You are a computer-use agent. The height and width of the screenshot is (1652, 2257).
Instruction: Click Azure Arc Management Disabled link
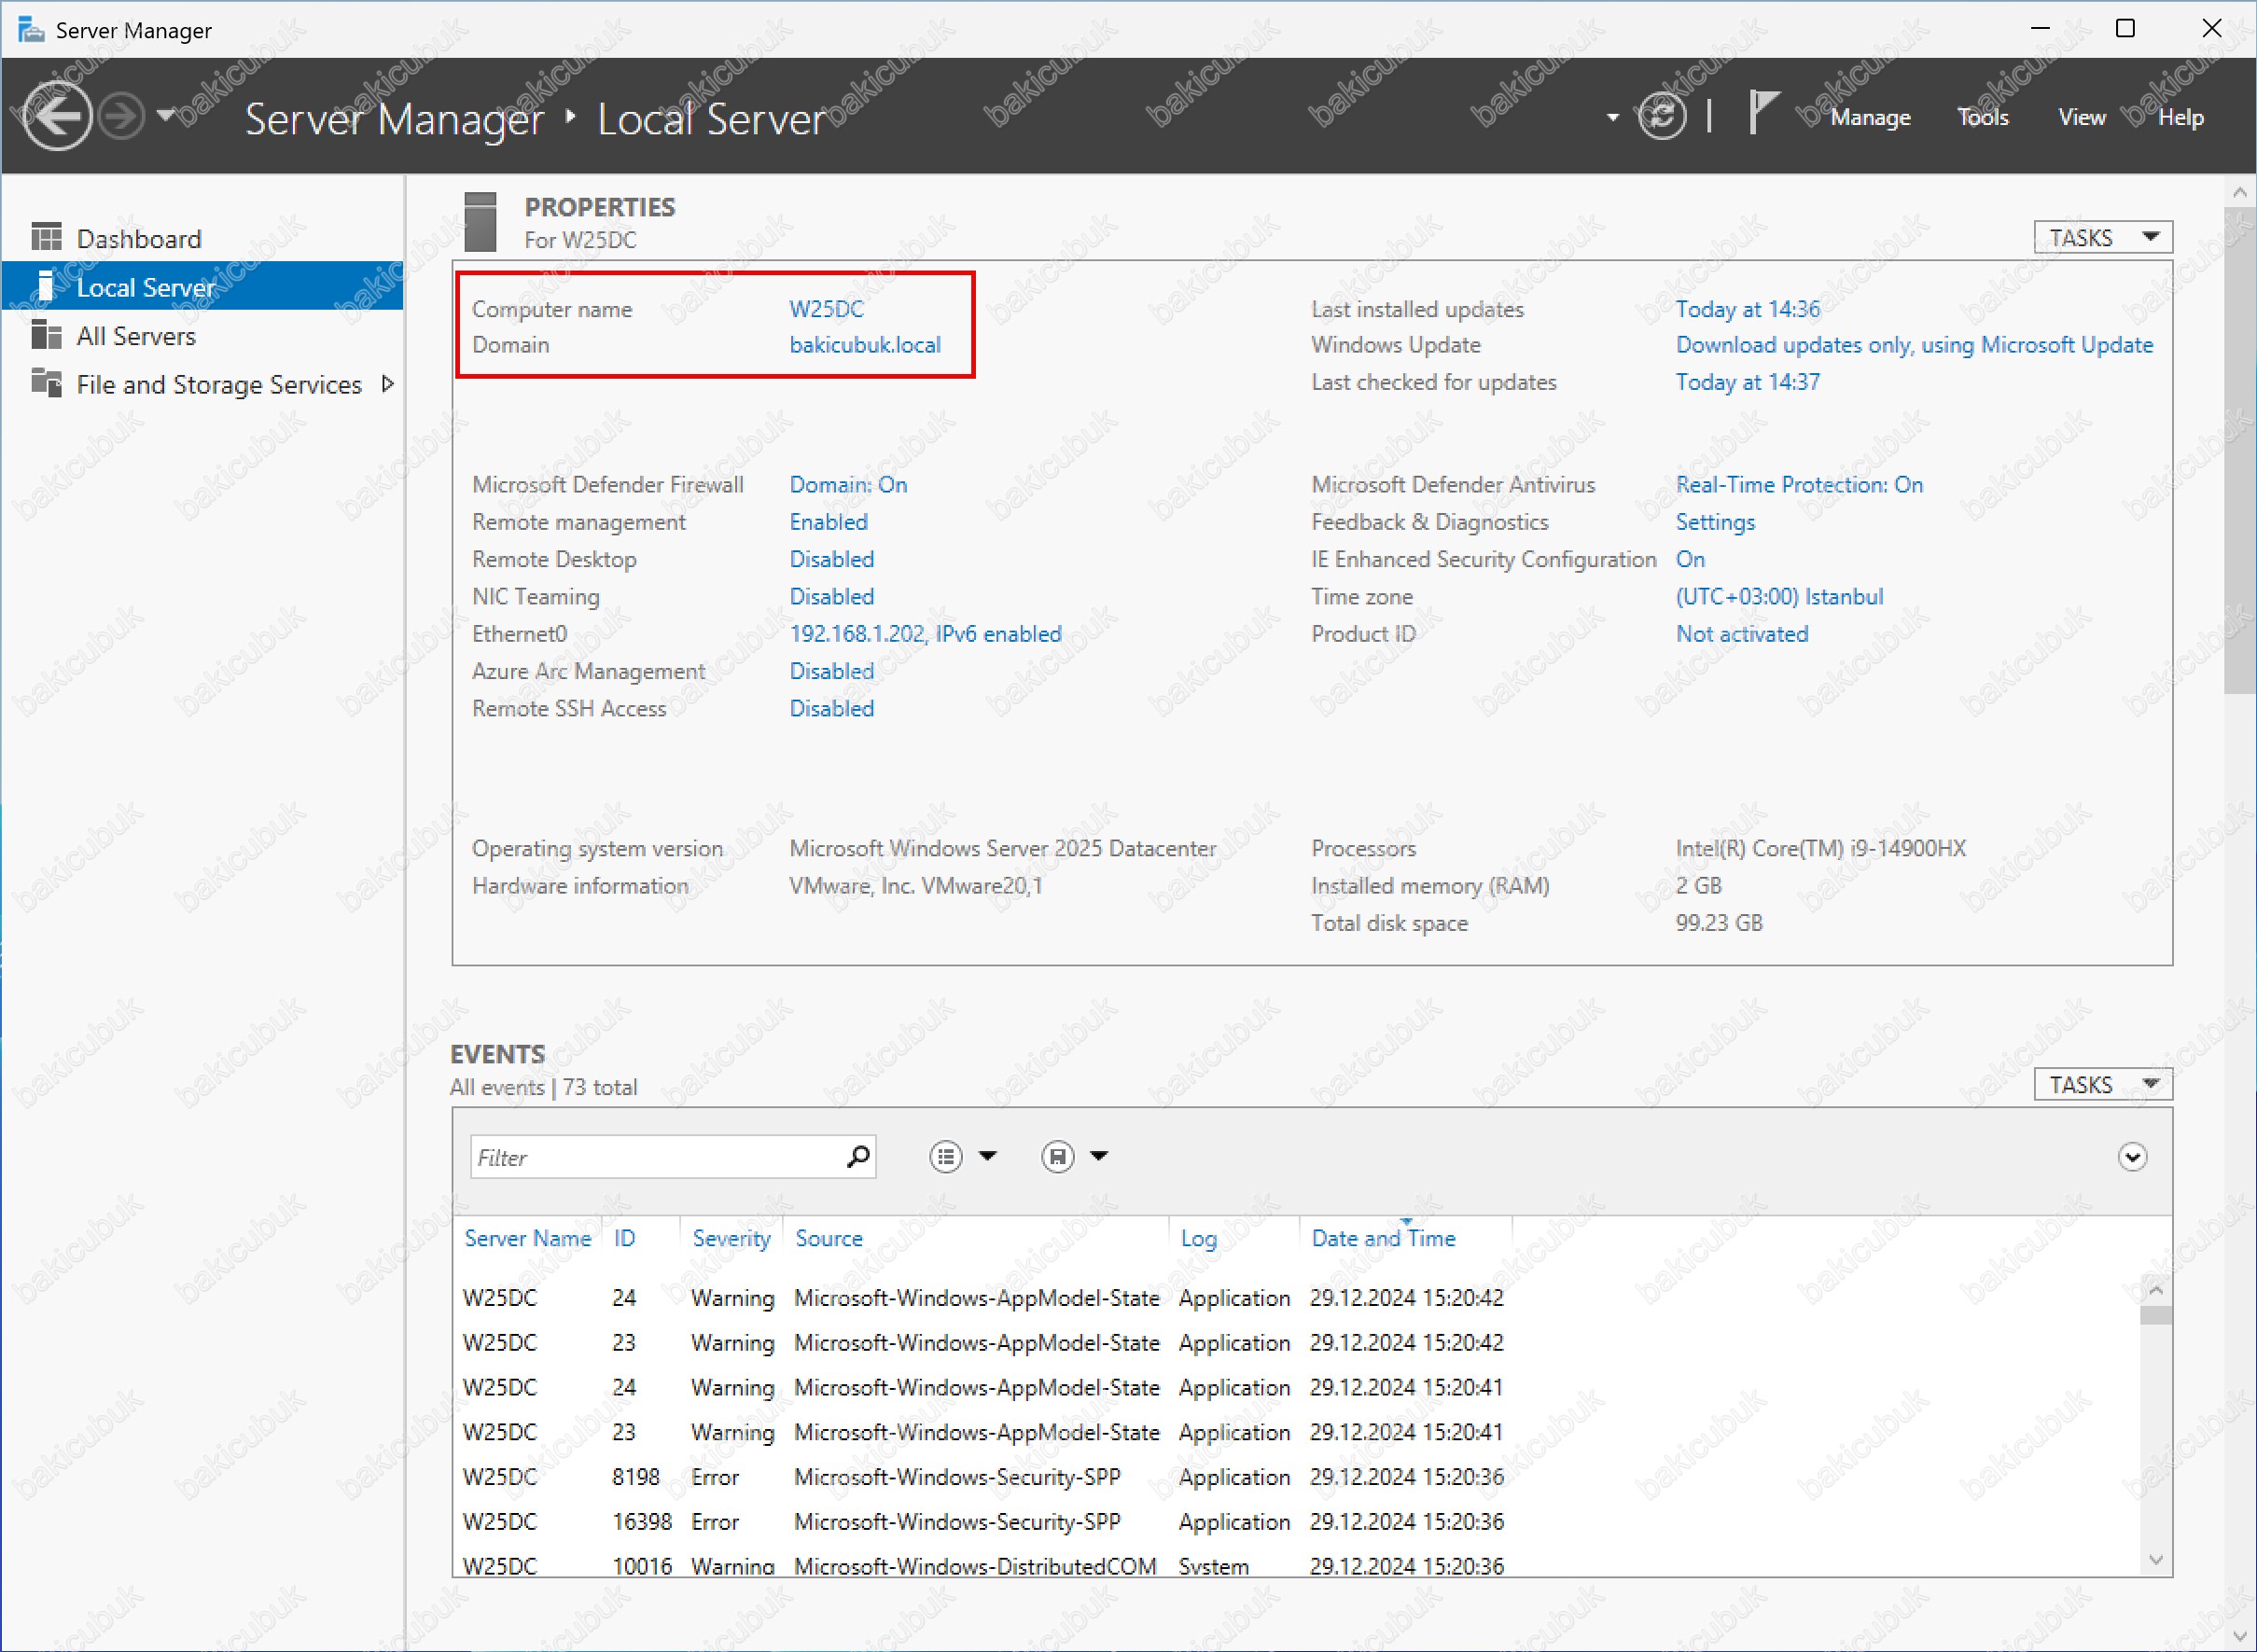click(831, 671)
